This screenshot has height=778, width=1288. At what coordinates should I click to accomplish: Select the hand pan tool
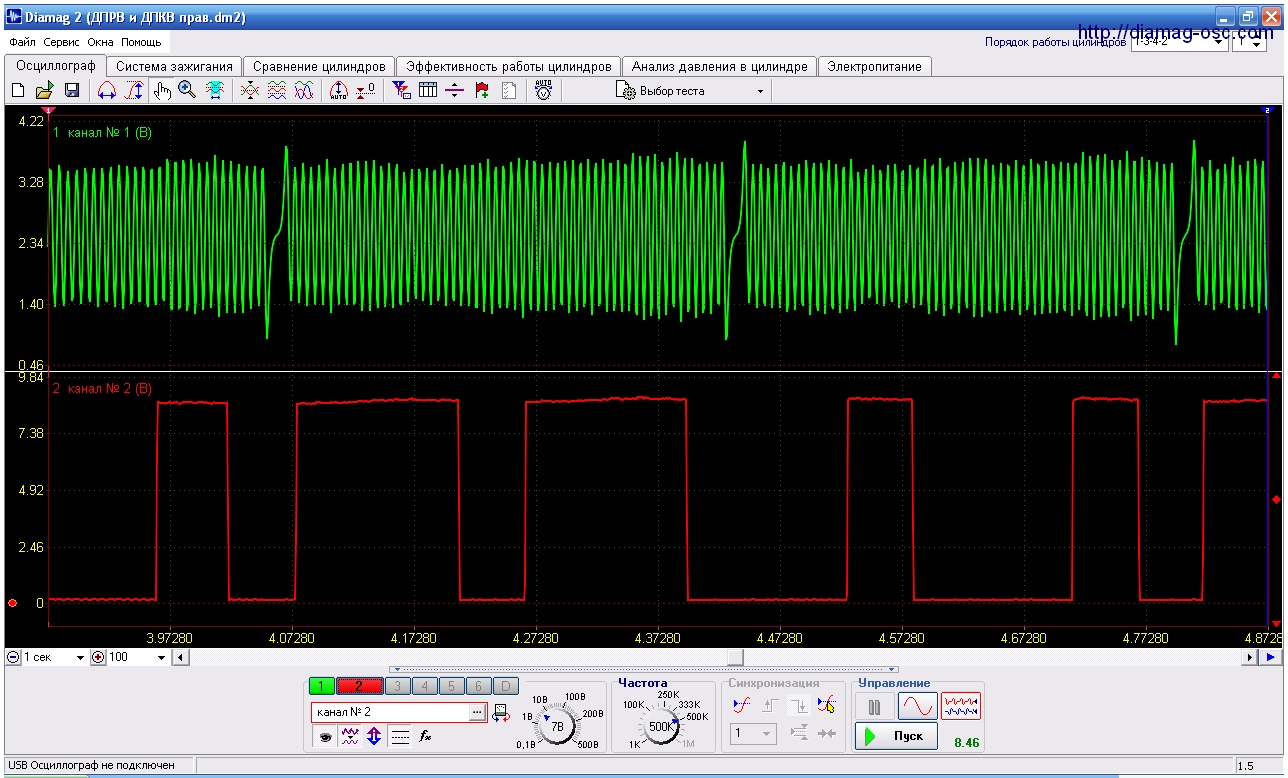coord(162,91)
